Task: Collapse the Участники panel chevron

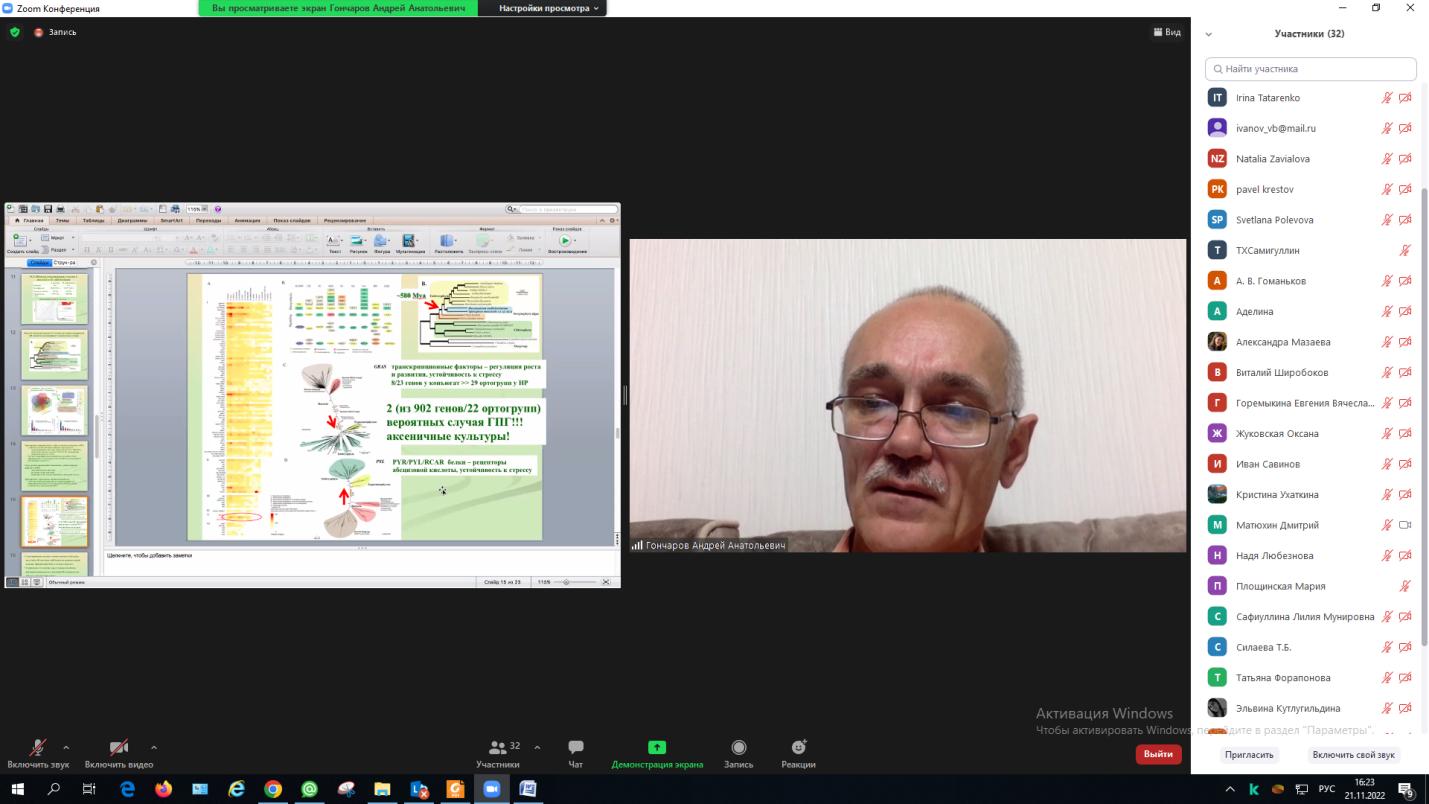Action: click(1208, 34)
